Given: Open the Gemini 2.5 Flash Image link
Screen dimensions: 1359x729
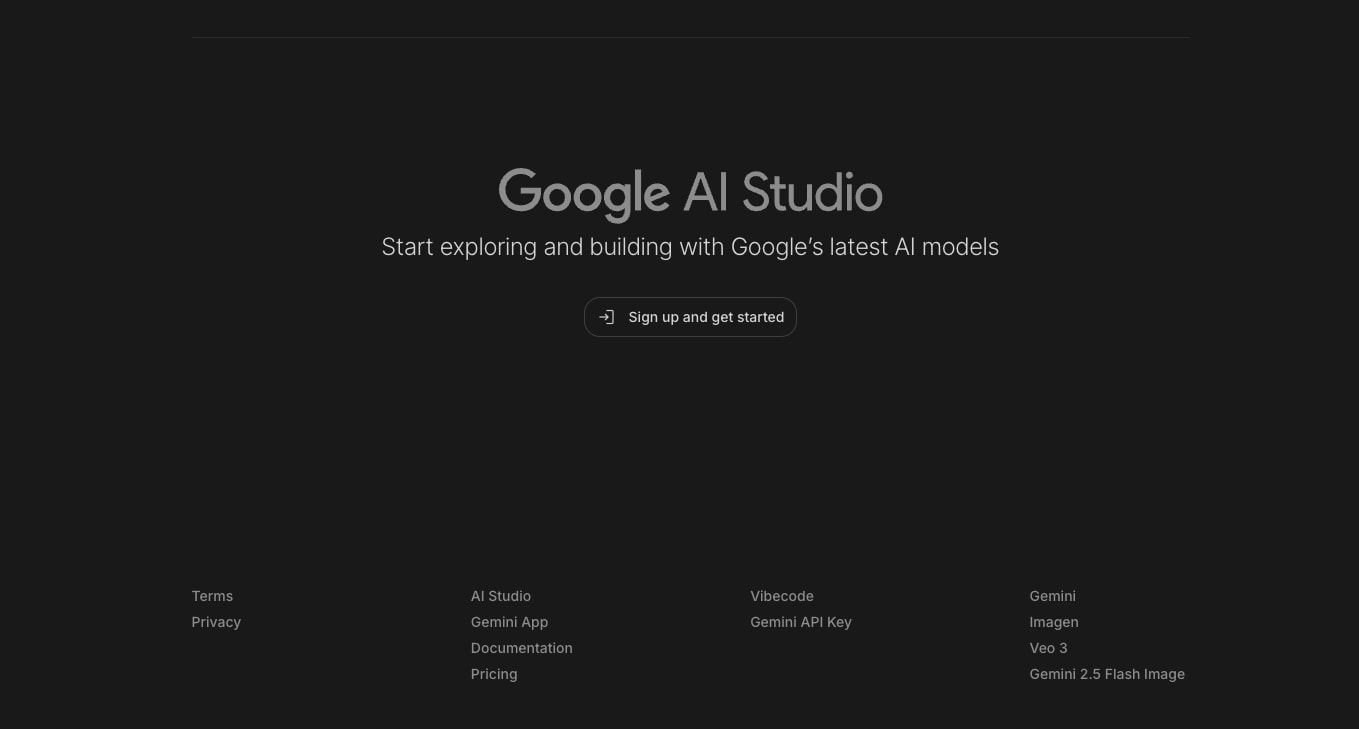Looking at the screenshot, I should (1107, 674).
